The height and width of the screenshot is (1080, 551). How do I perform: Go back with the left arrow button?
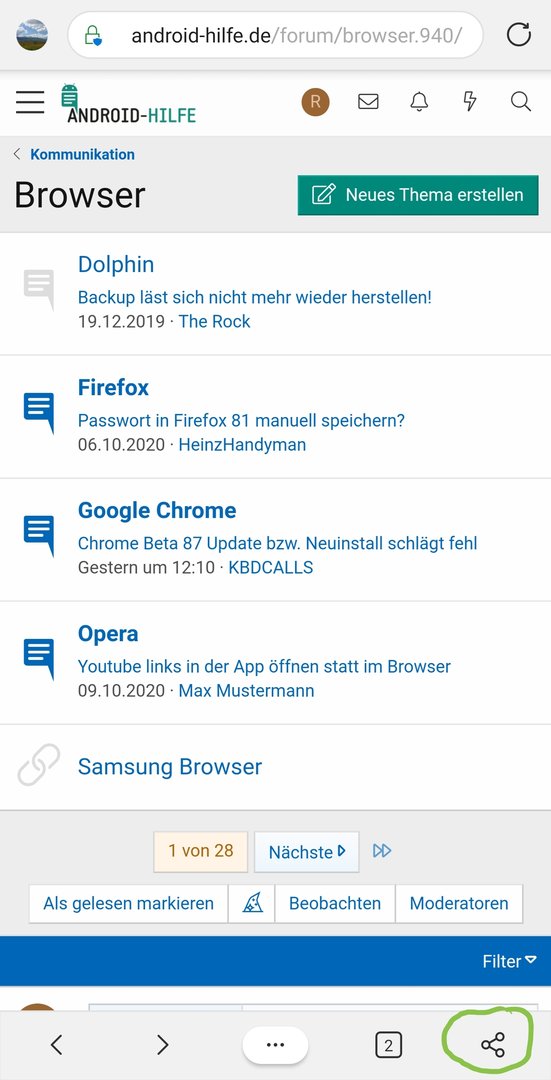click(56, 1045)
